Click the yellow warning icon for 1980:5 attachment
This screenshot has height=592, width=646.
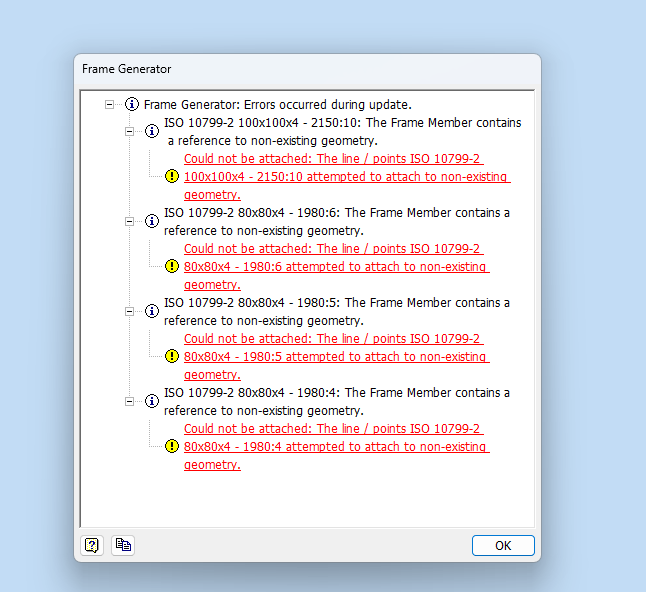click(x=172, y=356)
